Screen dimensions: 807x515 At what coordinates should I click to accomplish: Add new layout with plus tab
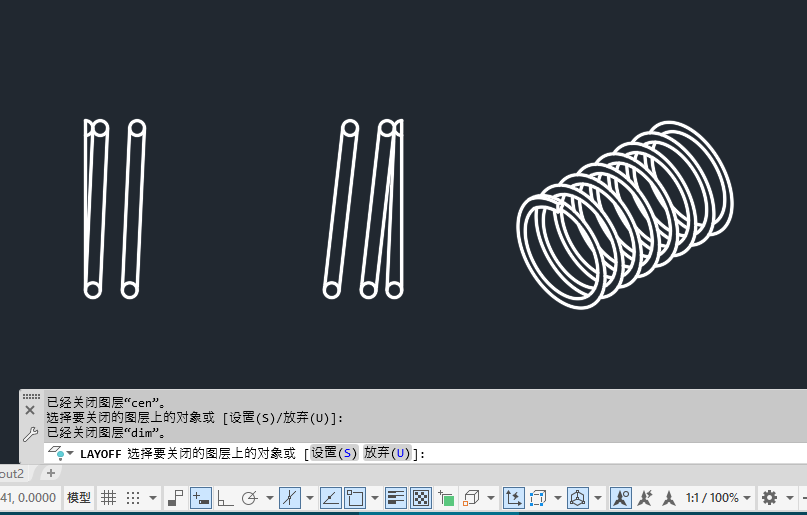point(50,473)
